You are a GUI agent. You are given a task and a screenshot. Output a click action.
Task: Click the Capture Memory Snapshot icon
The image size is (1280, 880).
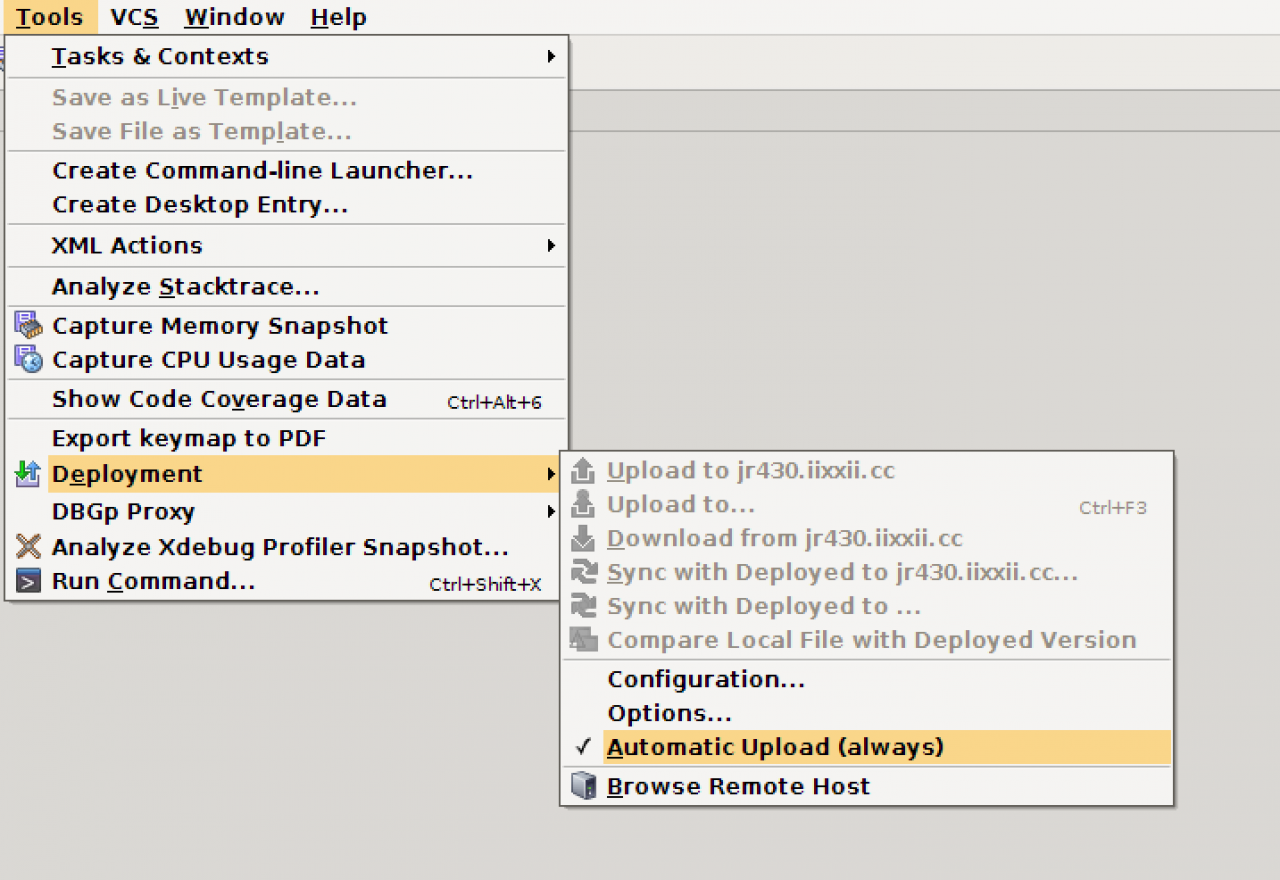click(29, 326)
